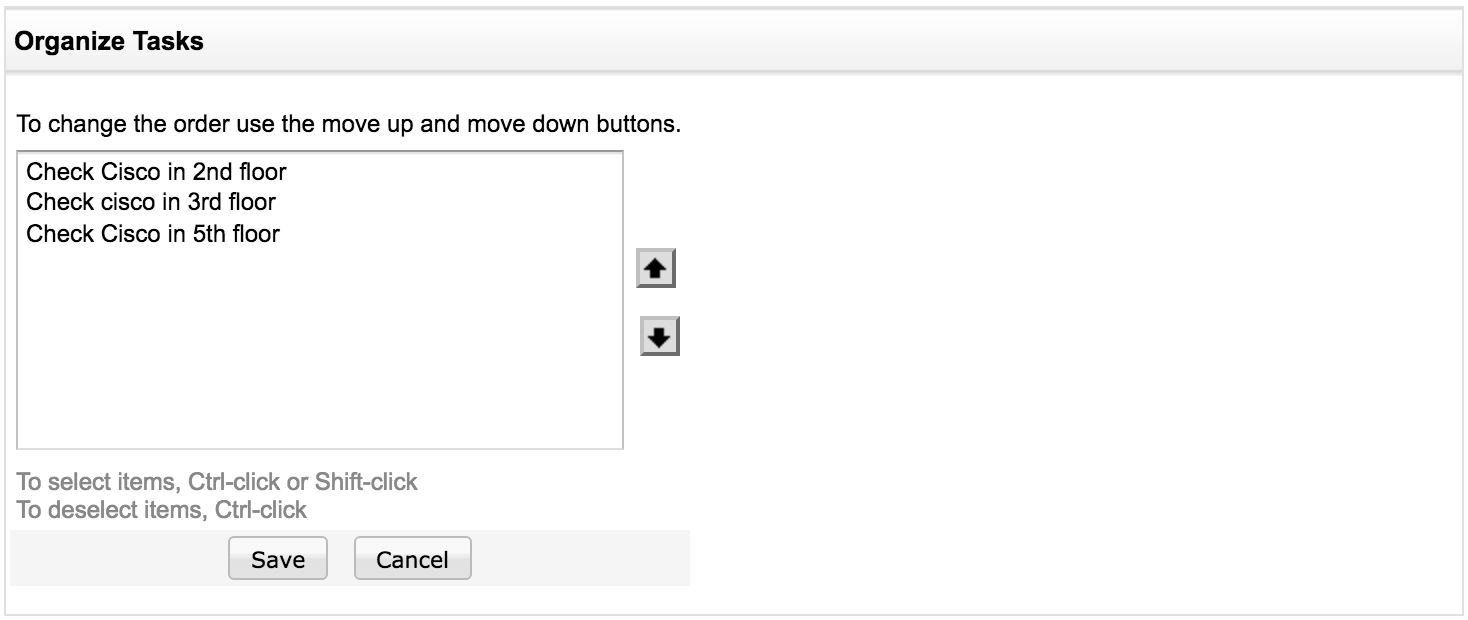Click the gray bar beside the Cancel button
The height and width of the screenshot is (620, 1468).
pos(580,559)
